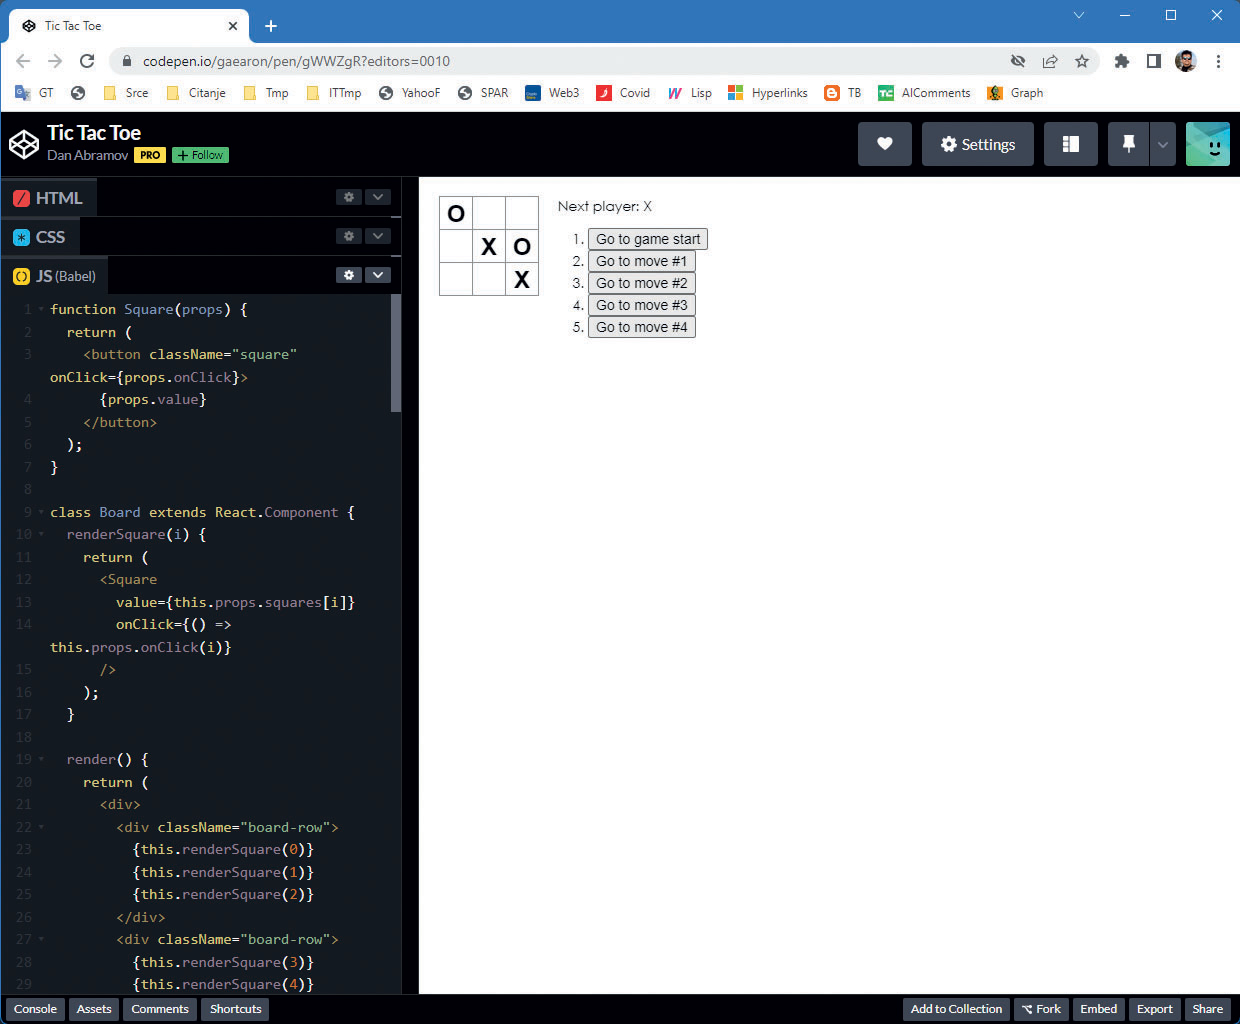Select the HTML editor tab
1240x1024 pixels.
point(48,198)
